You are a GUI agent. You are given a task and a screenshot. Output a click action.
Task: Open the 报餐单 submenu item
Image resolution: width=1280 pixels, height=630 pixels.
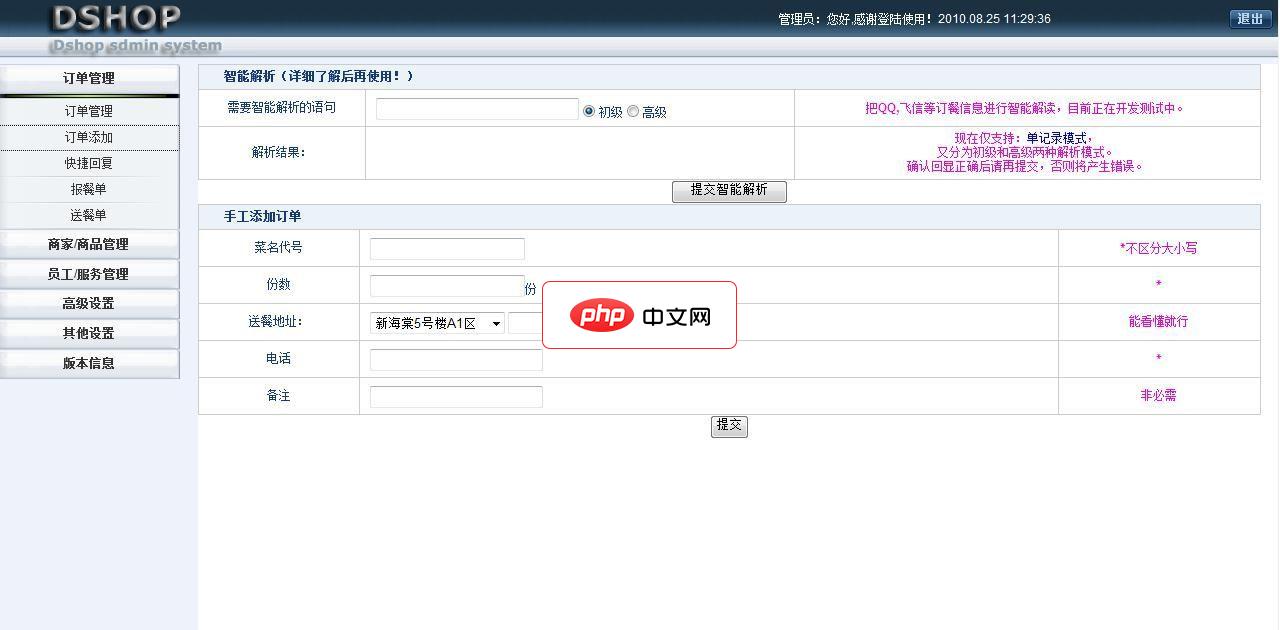pyautogui.click(x=89, y=189)
